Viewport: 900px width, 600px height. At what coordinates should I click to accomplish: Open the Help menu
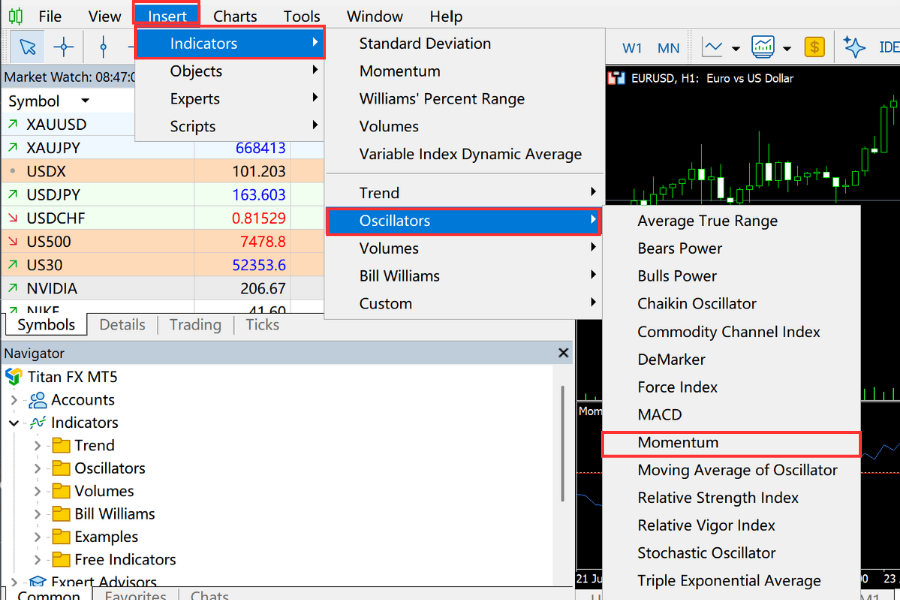pos(446,16)
